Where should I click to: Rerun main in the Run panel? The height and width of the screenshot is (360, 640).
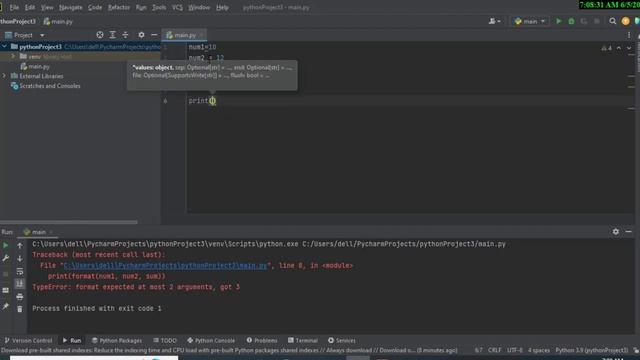[6, 246]
